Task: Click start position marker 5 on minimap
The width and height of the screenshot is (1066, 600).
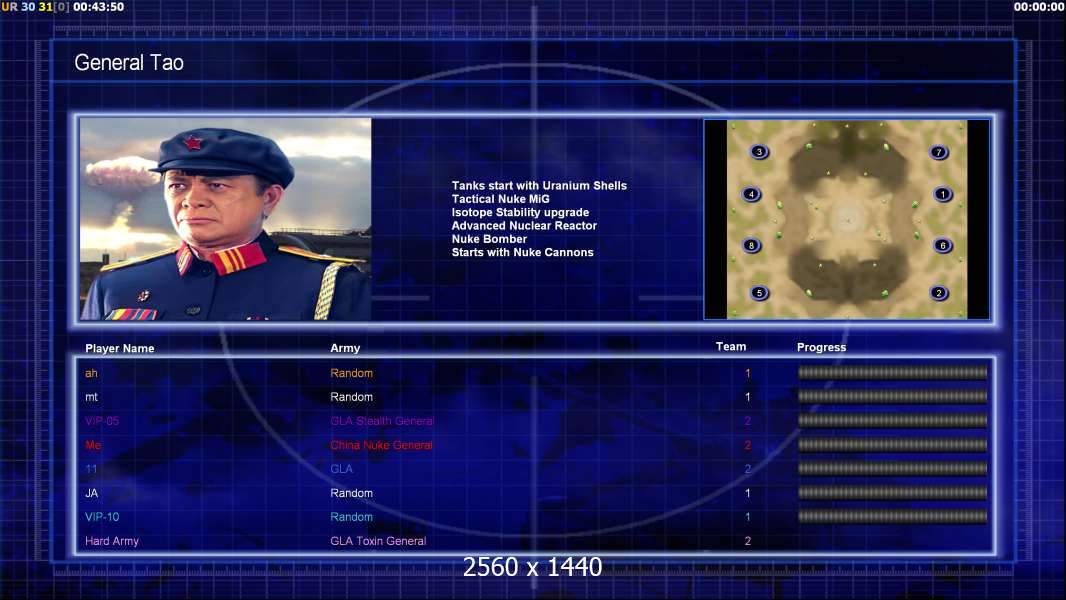Action: click(x=759, y=293)
